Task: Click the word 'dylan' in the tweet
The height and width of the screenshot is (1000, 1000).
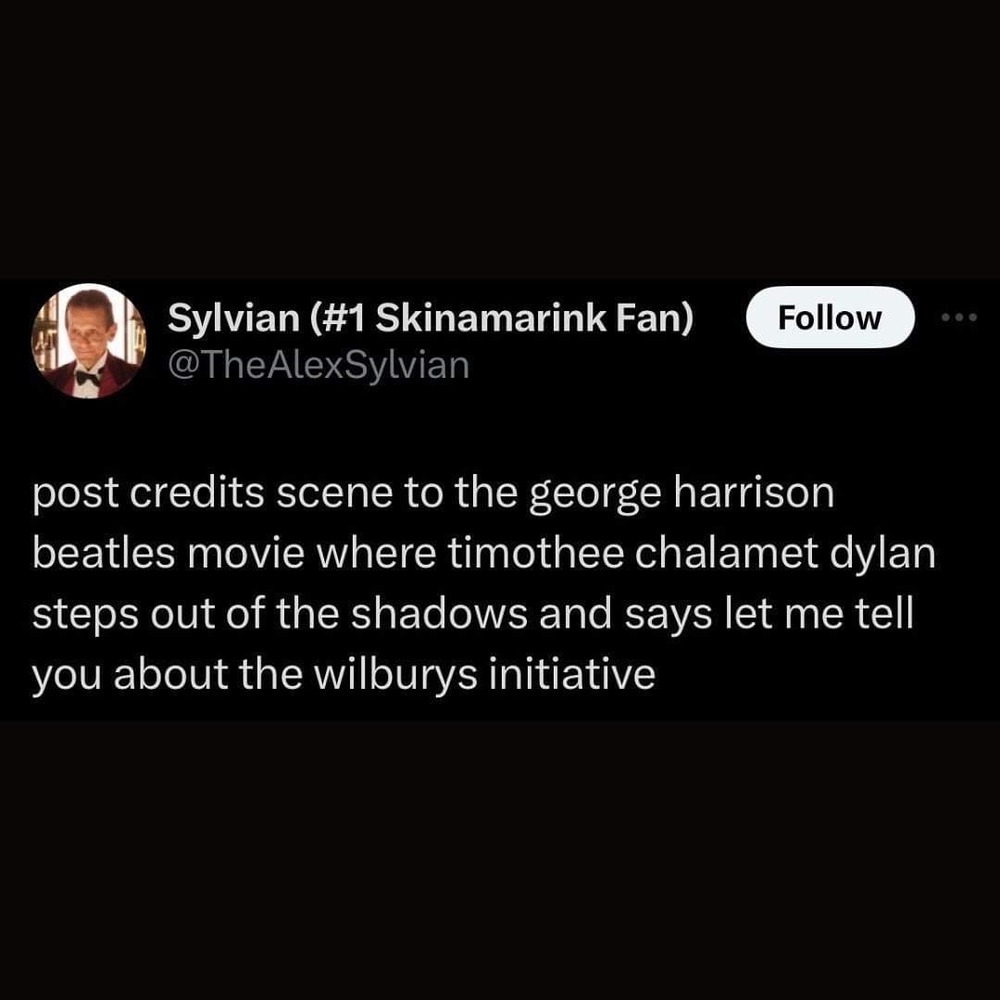Action: click(883, 554)
